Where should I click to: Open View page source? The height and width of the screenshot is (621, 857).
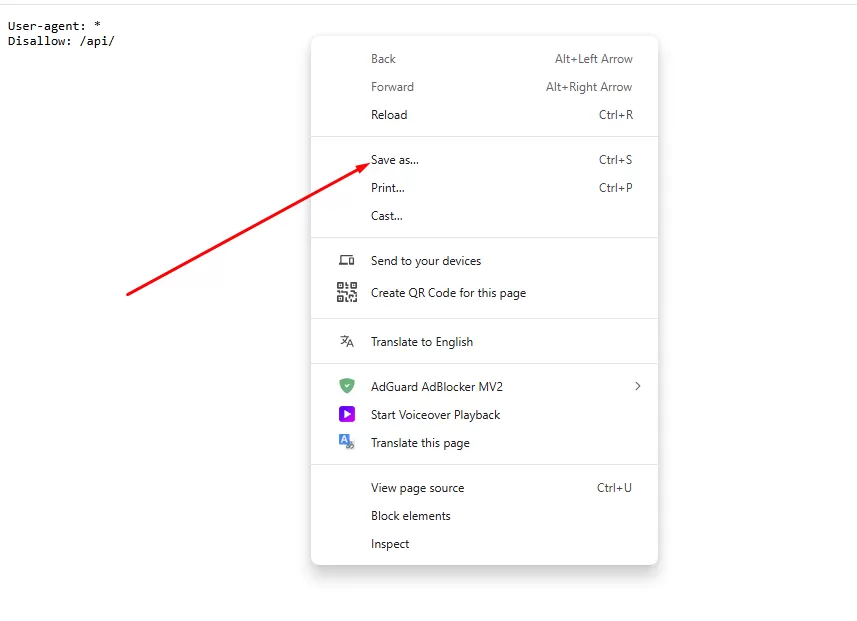coord(417,488)
